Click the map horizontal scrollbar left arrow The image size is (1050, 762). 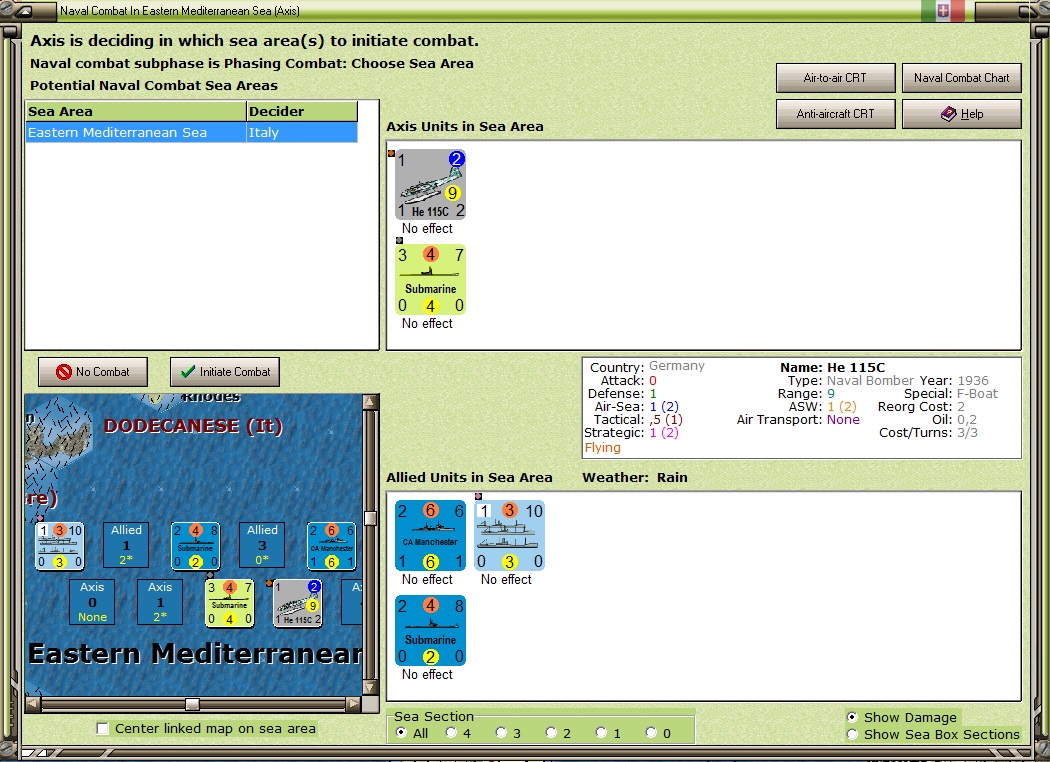[x=33, y=704]
